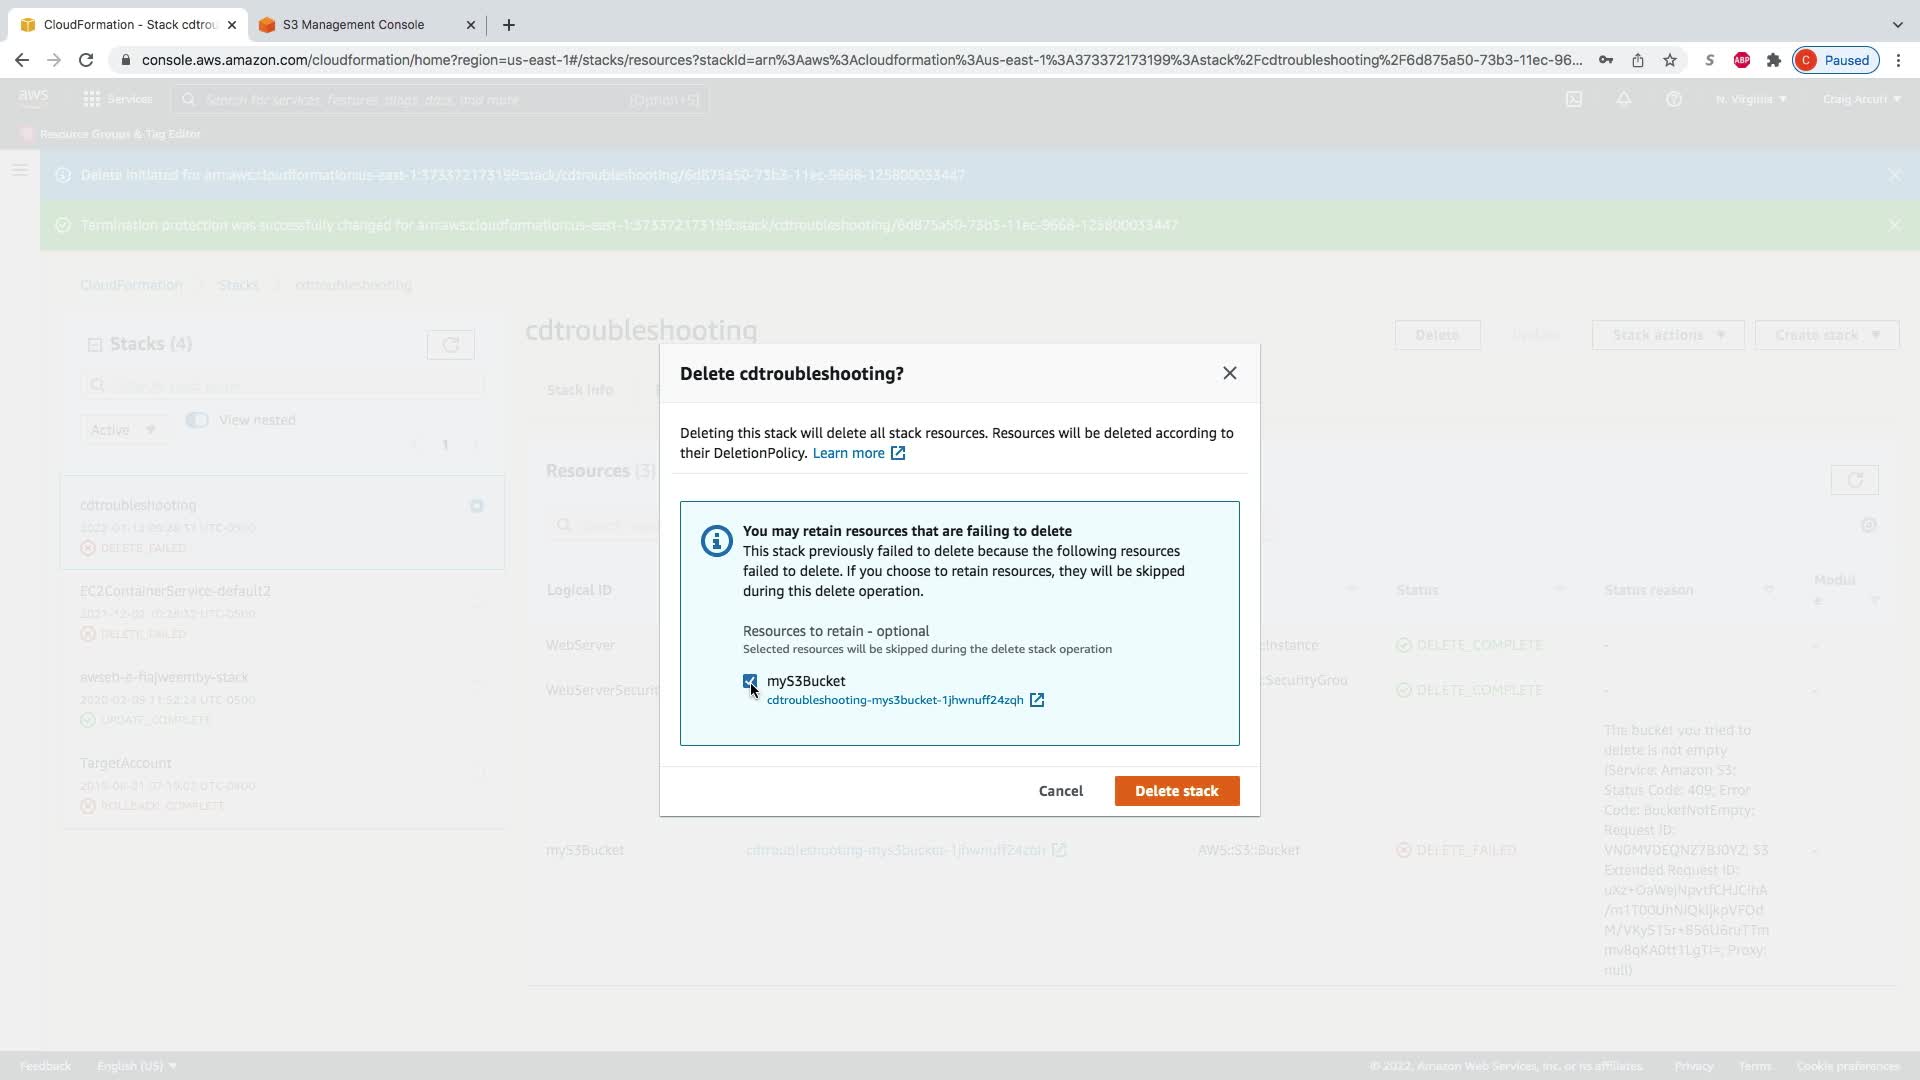Image resolution: width=1920 pixels, height=1080 pixels.
Task: Click the Adblock Plus extension icon
Action: point(1741,60)
